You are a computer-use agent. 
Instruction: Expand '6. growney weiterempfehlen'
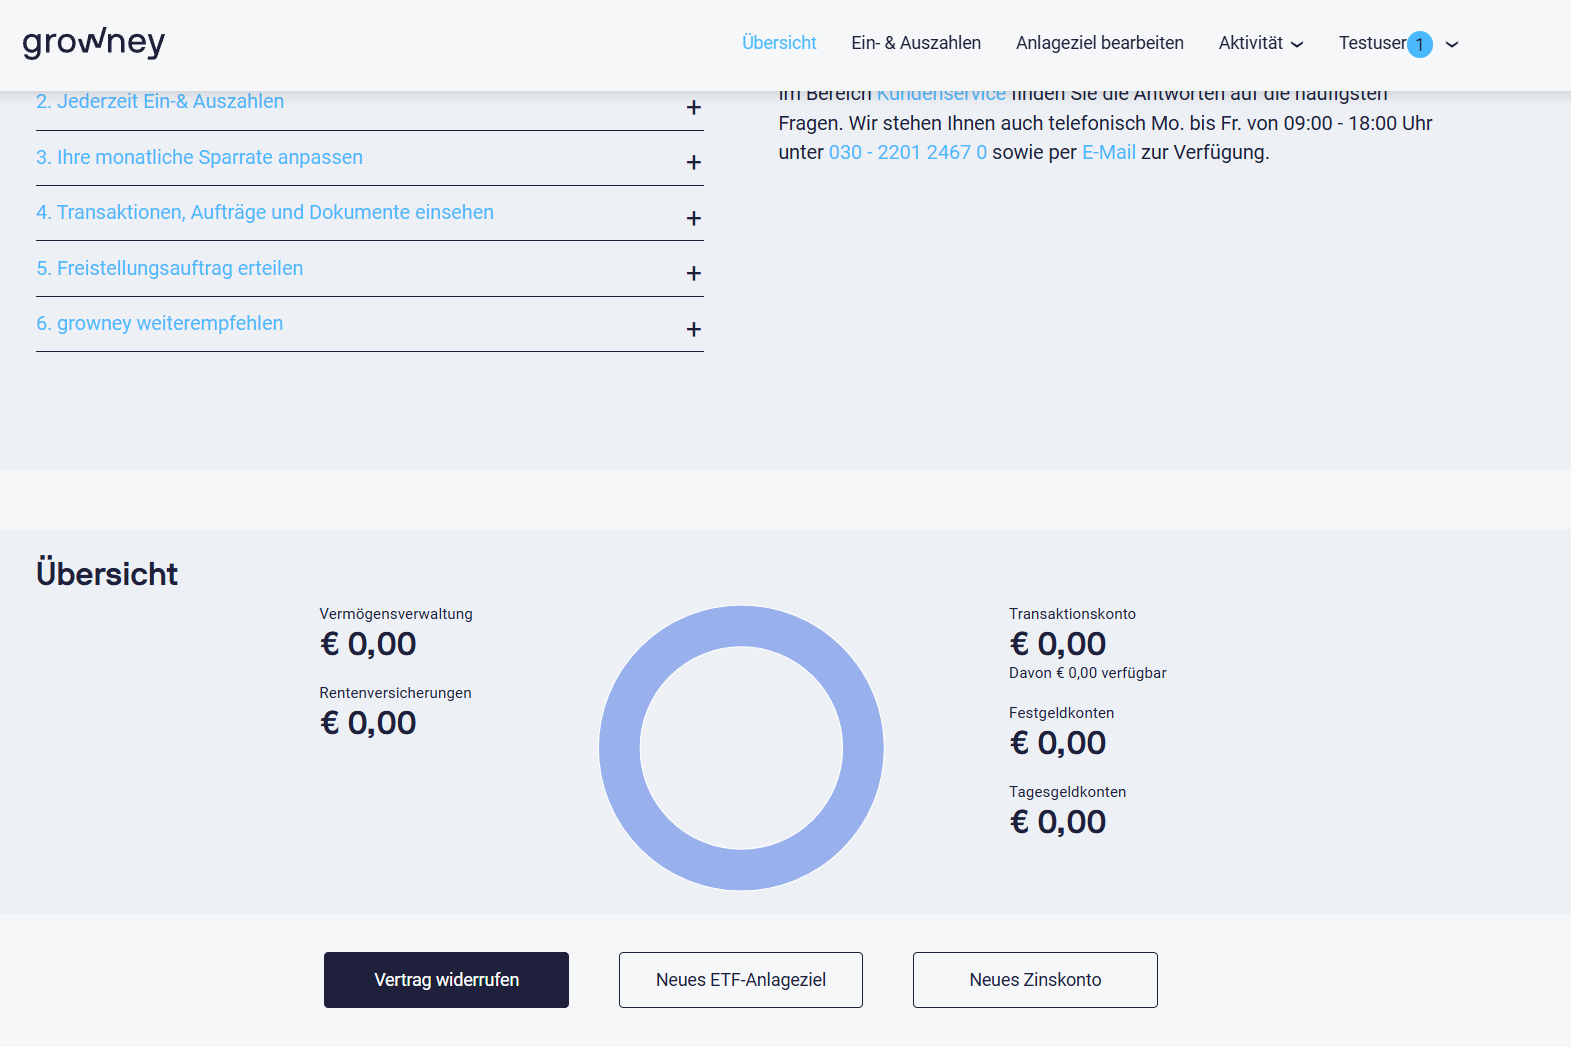[370, 324]
